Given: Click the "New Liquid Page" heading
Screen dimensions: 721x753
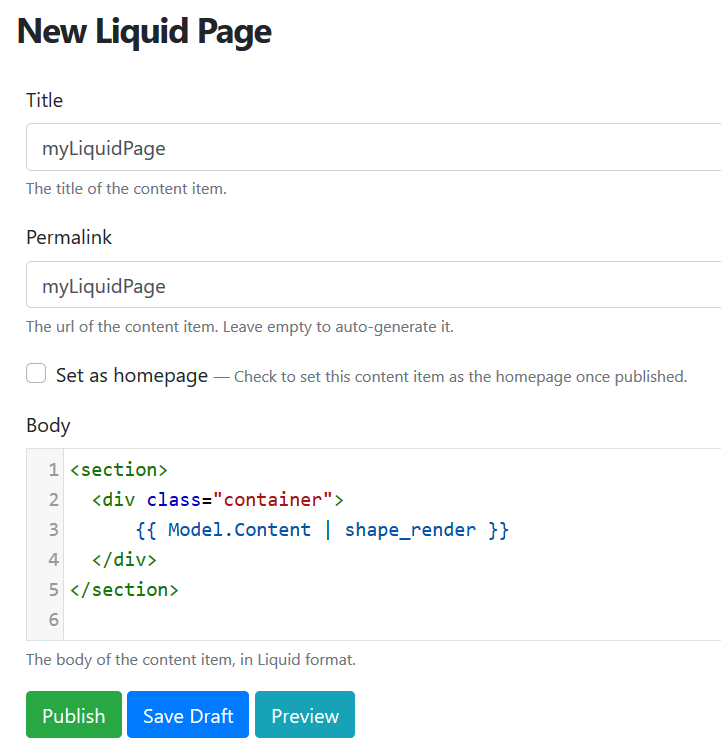Looking at the screenshot, I should pos(144,32).
